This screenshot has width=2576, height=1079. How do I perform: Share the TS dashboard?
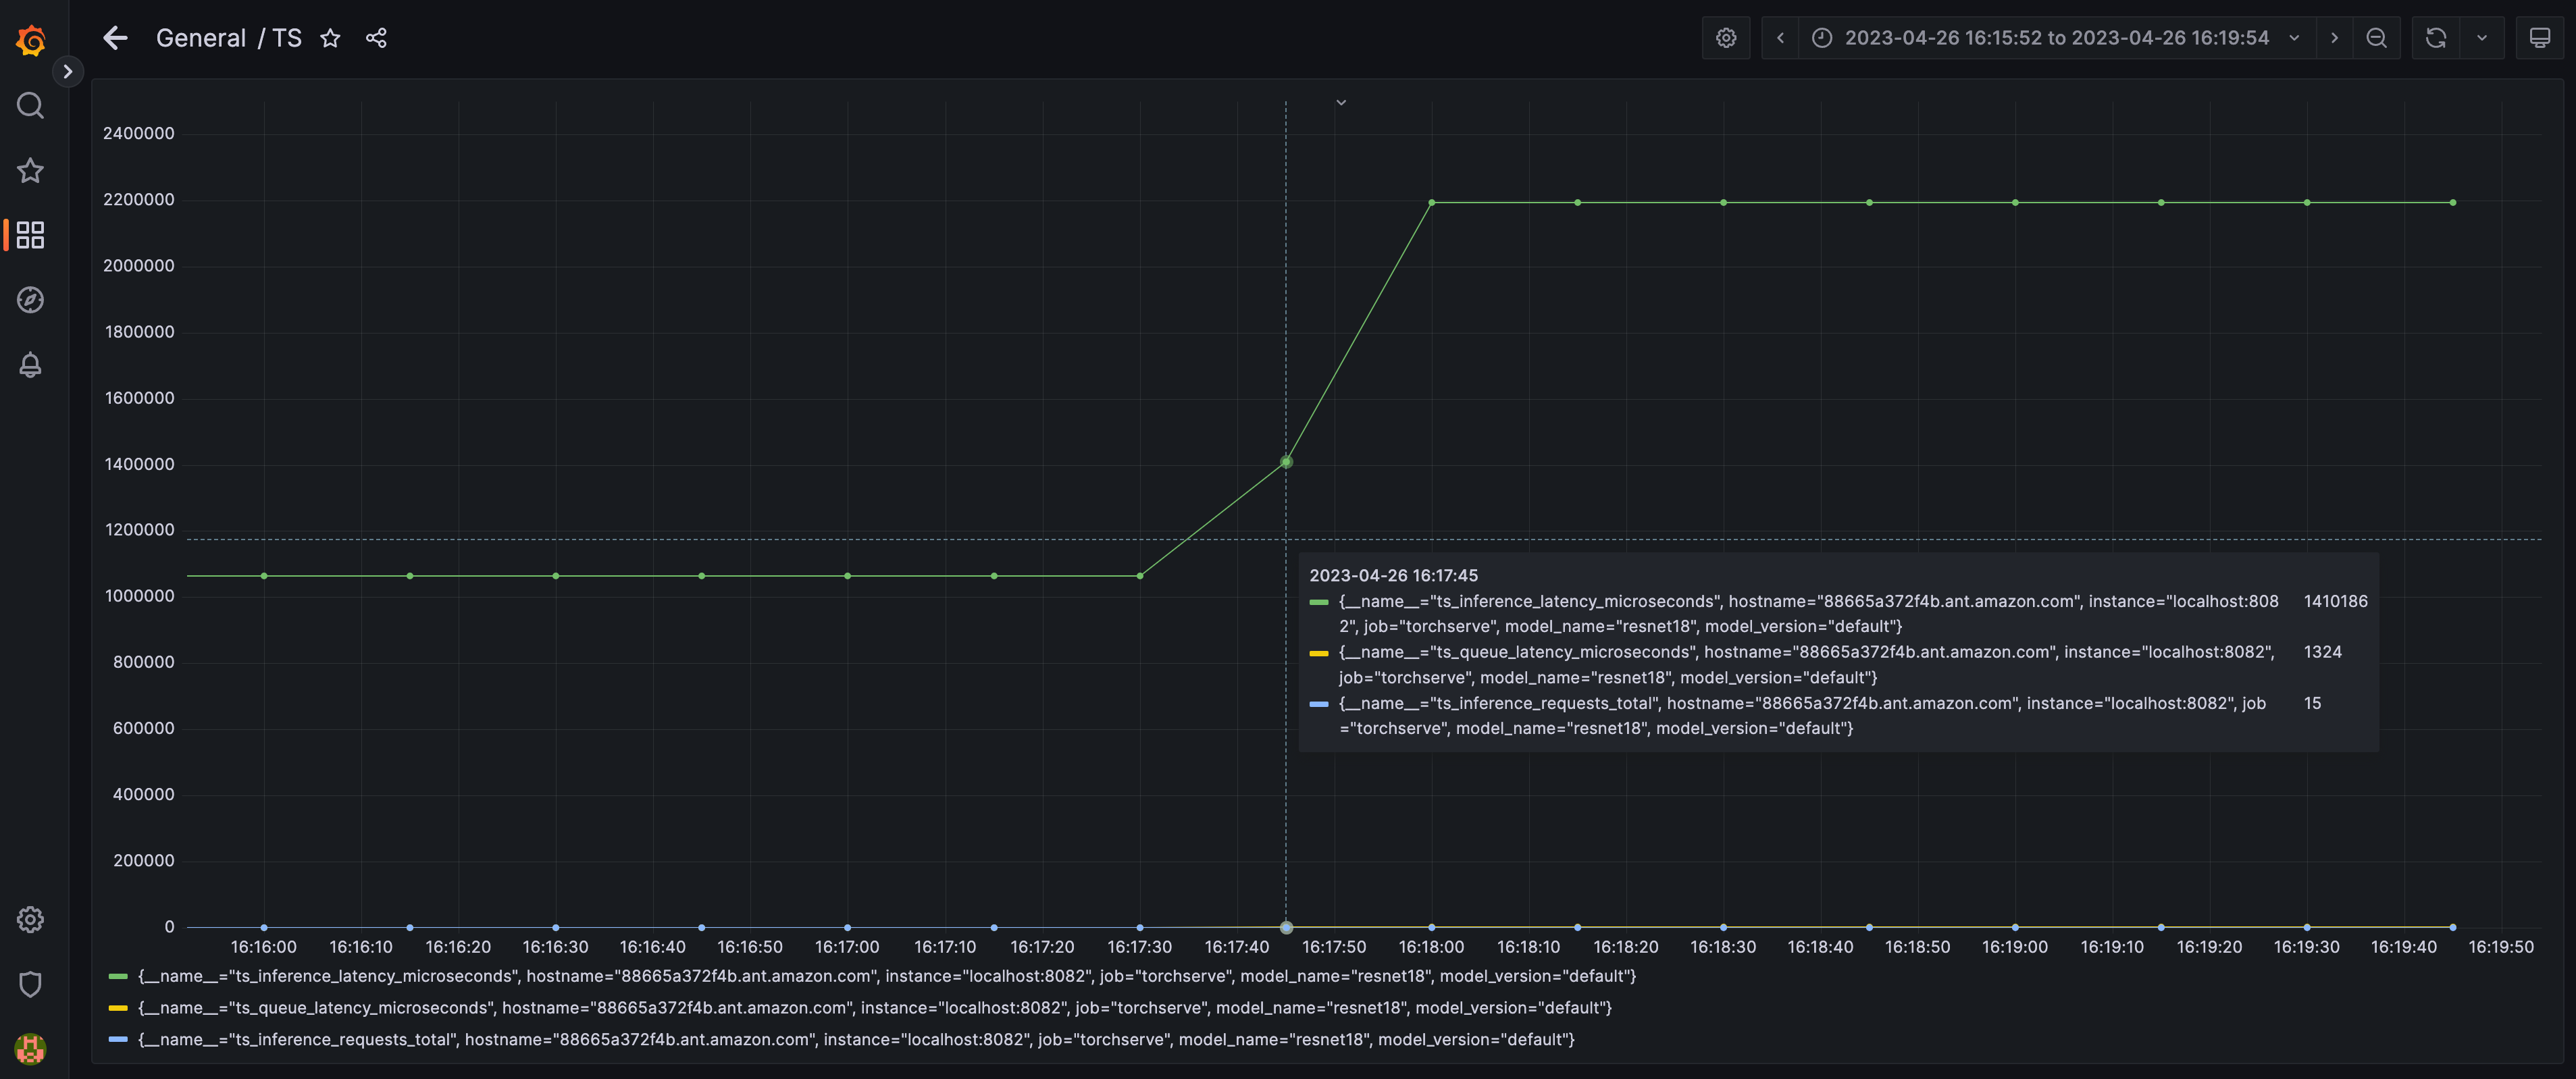(376, 38)
